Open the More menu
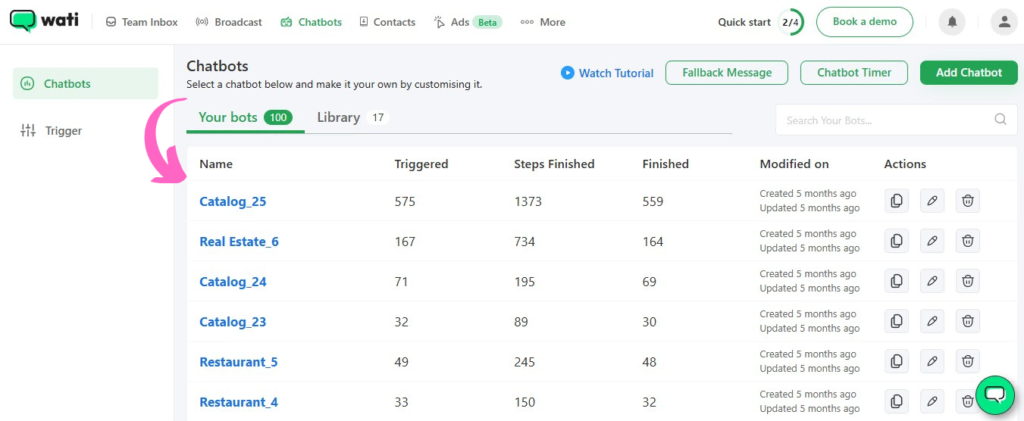Image resolution: width=1024 pixels, height=421 pixels. pos(543,22)
